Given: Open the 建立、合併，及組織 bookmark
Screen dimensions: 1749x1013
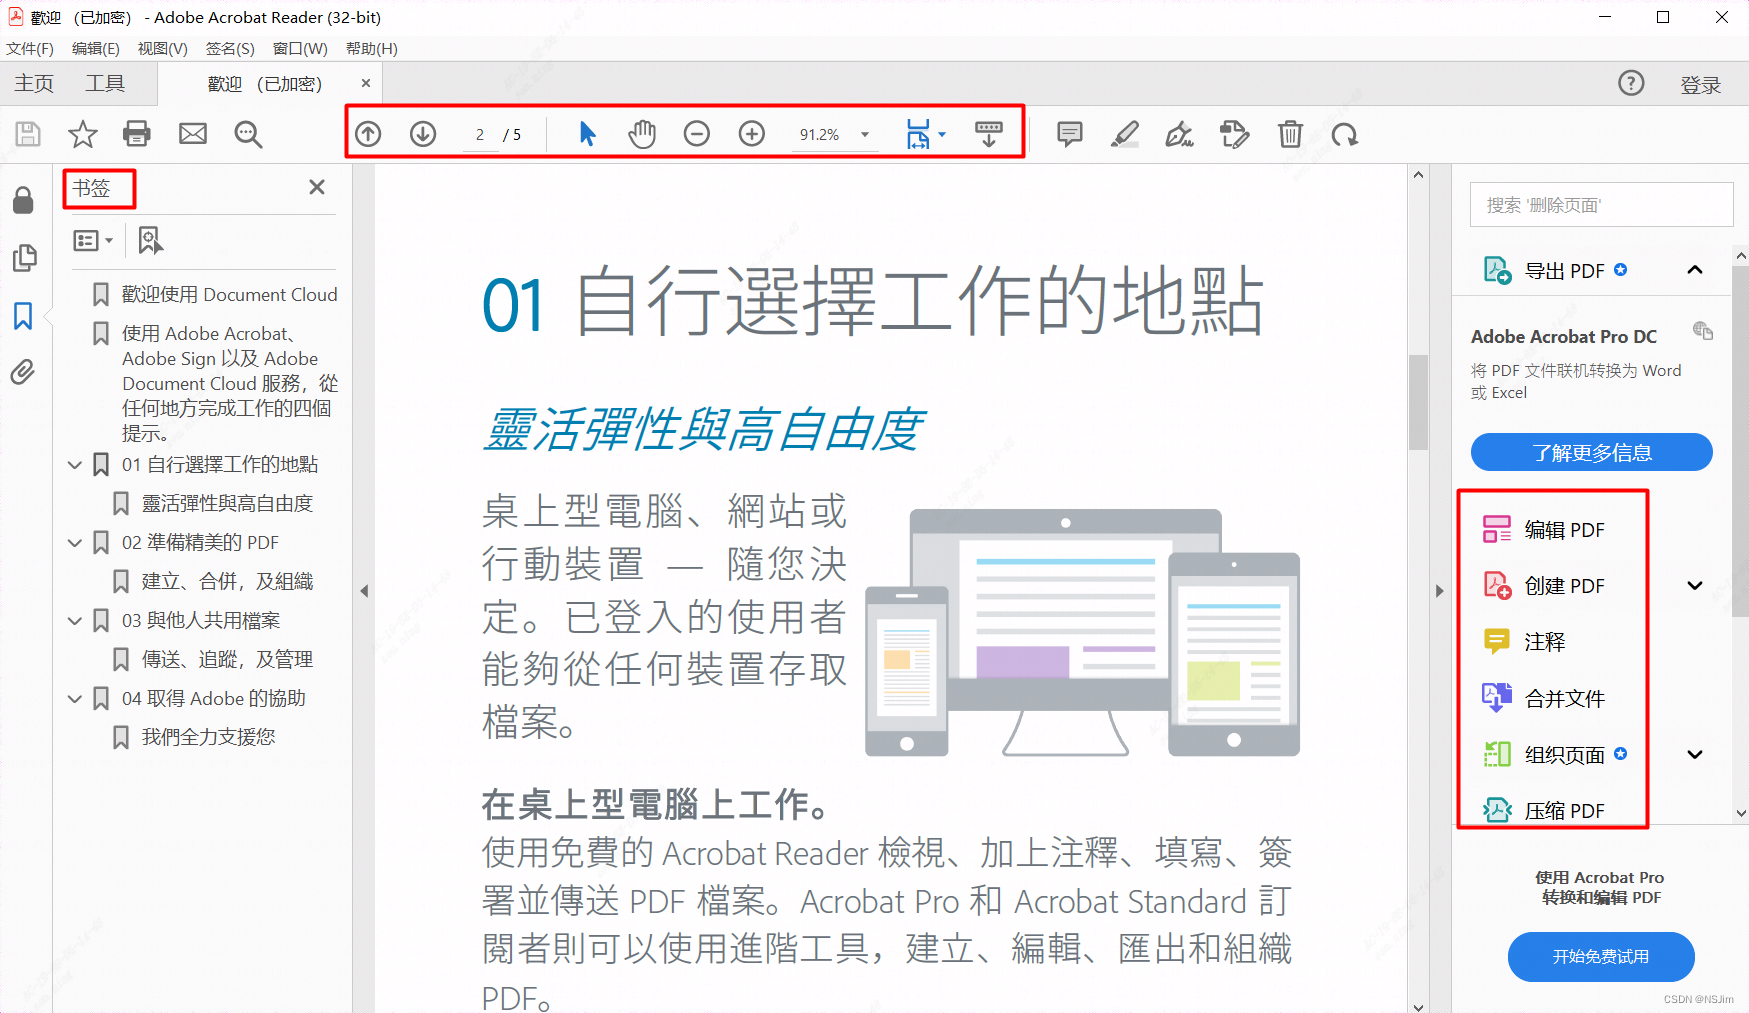Looking at the screenshot, I should pyautogui.click(x=227, y=582).
